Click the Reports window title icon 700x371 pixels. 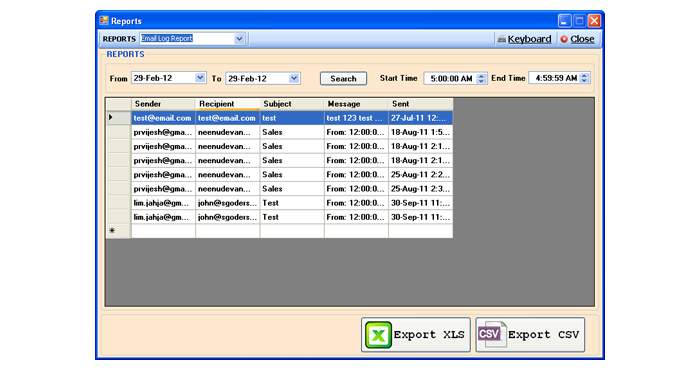104,21
